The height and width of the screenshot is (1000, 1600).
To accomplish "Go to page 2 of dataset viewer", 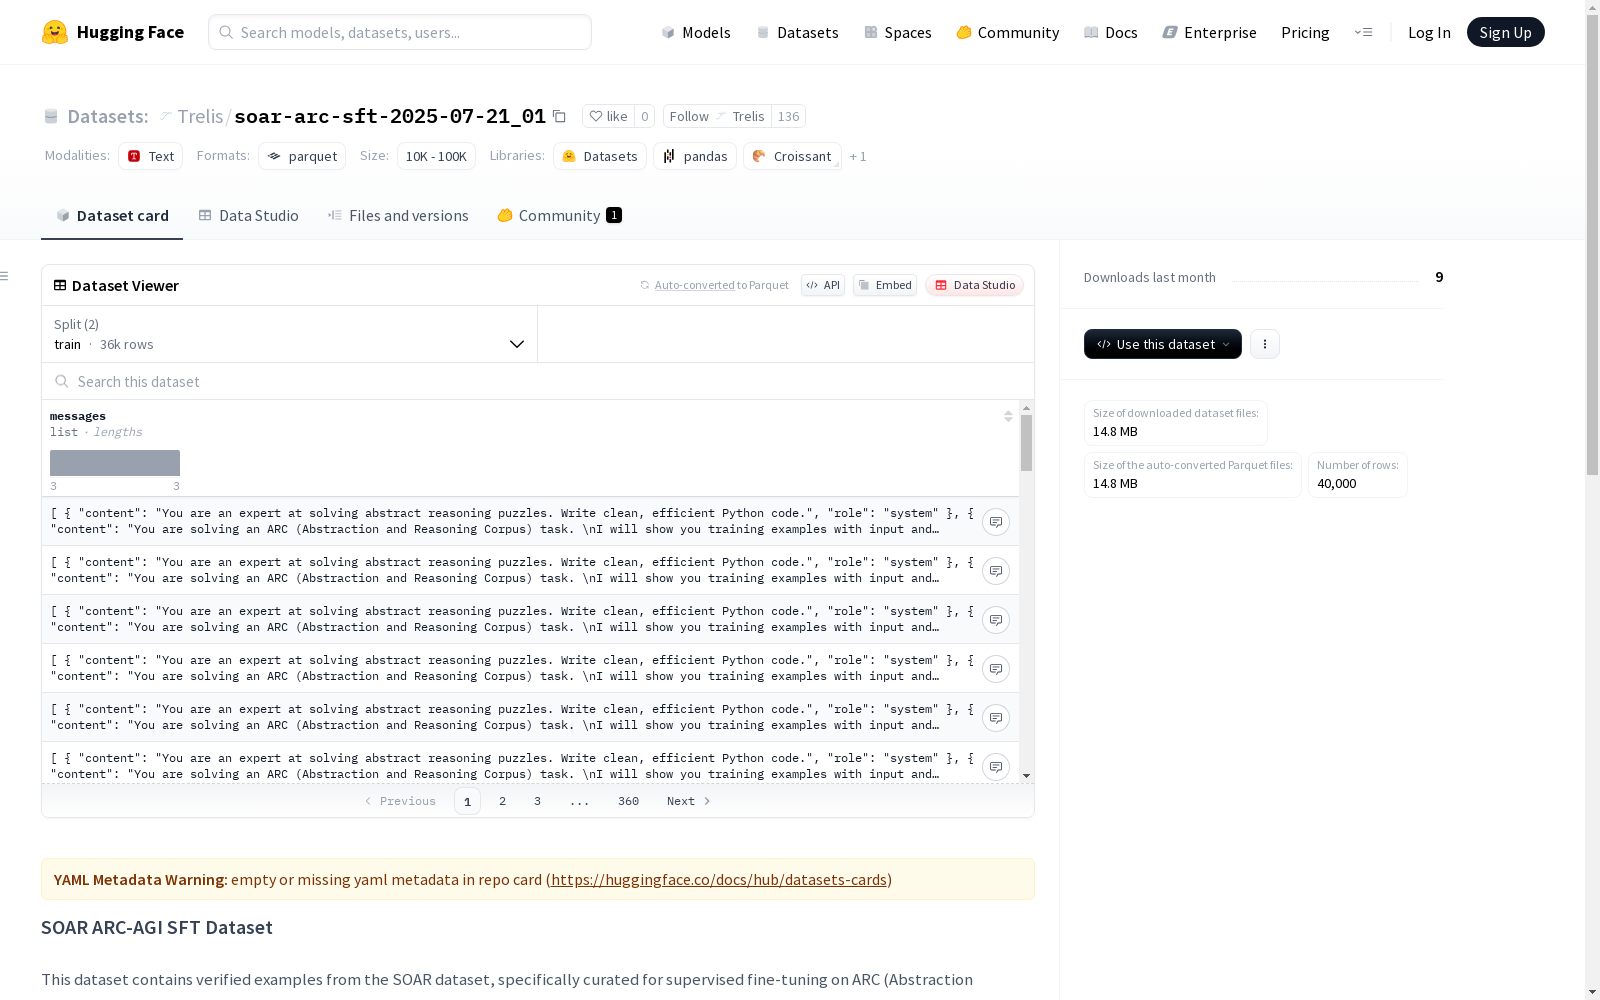I will pos(502,801).
